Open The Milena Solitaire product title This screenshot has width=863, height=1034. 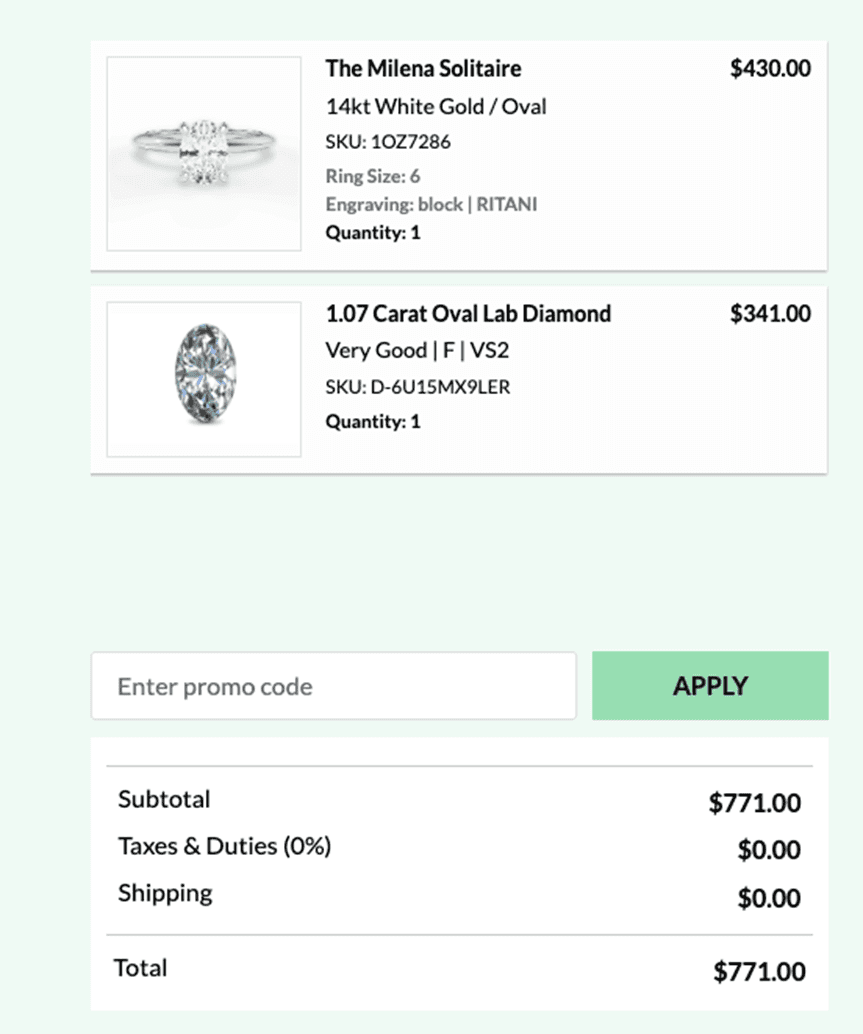coord(423,69)
